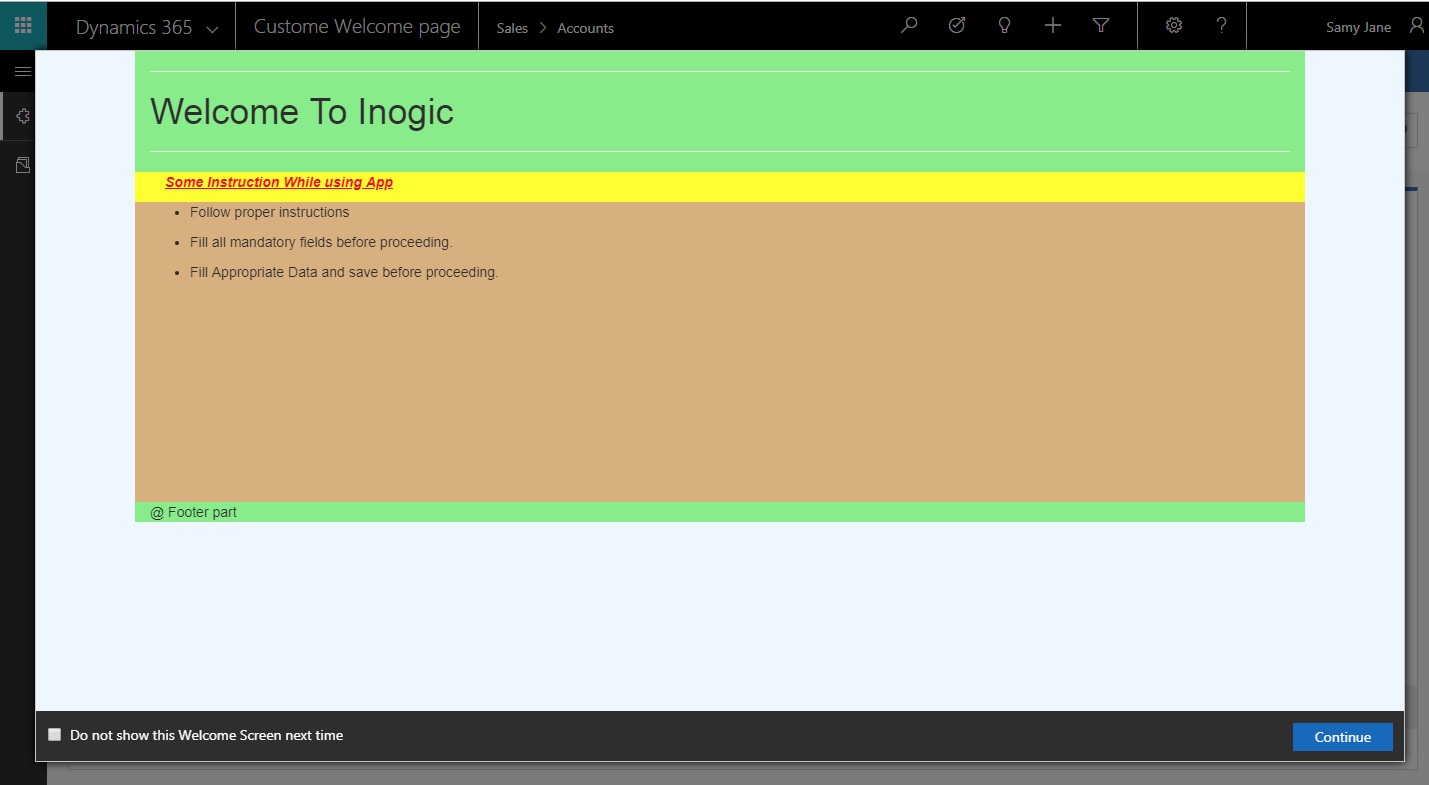This screenshot has height=785, width=1429.
Task: Select Accounts in the breadcrumb
Action: 585,28
